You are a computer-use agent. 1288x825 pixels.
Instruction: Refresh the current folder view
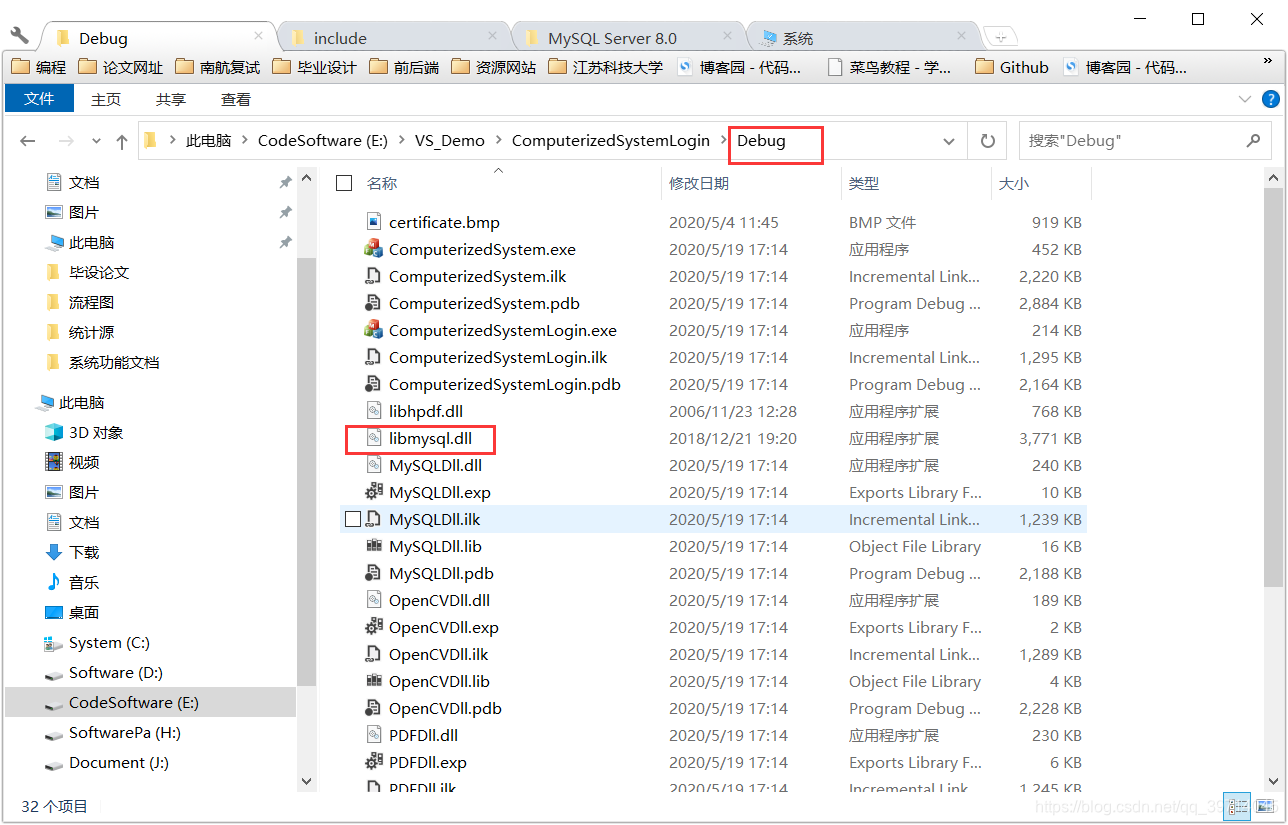[988, 141]
